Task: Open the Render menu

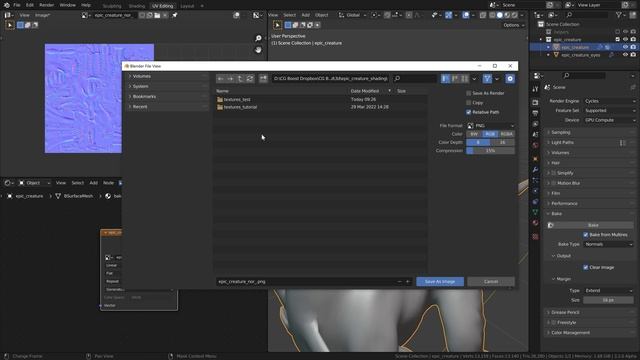Action: tap(47, 5)
